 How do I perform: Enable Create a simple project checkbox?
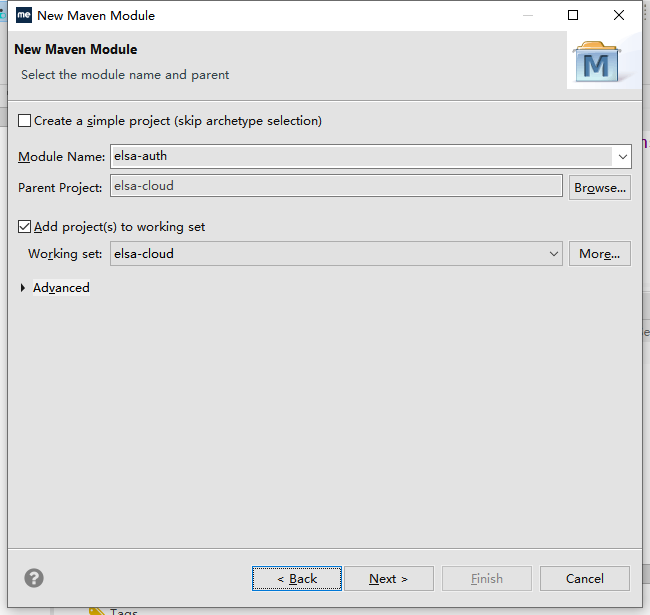[24, 121]
